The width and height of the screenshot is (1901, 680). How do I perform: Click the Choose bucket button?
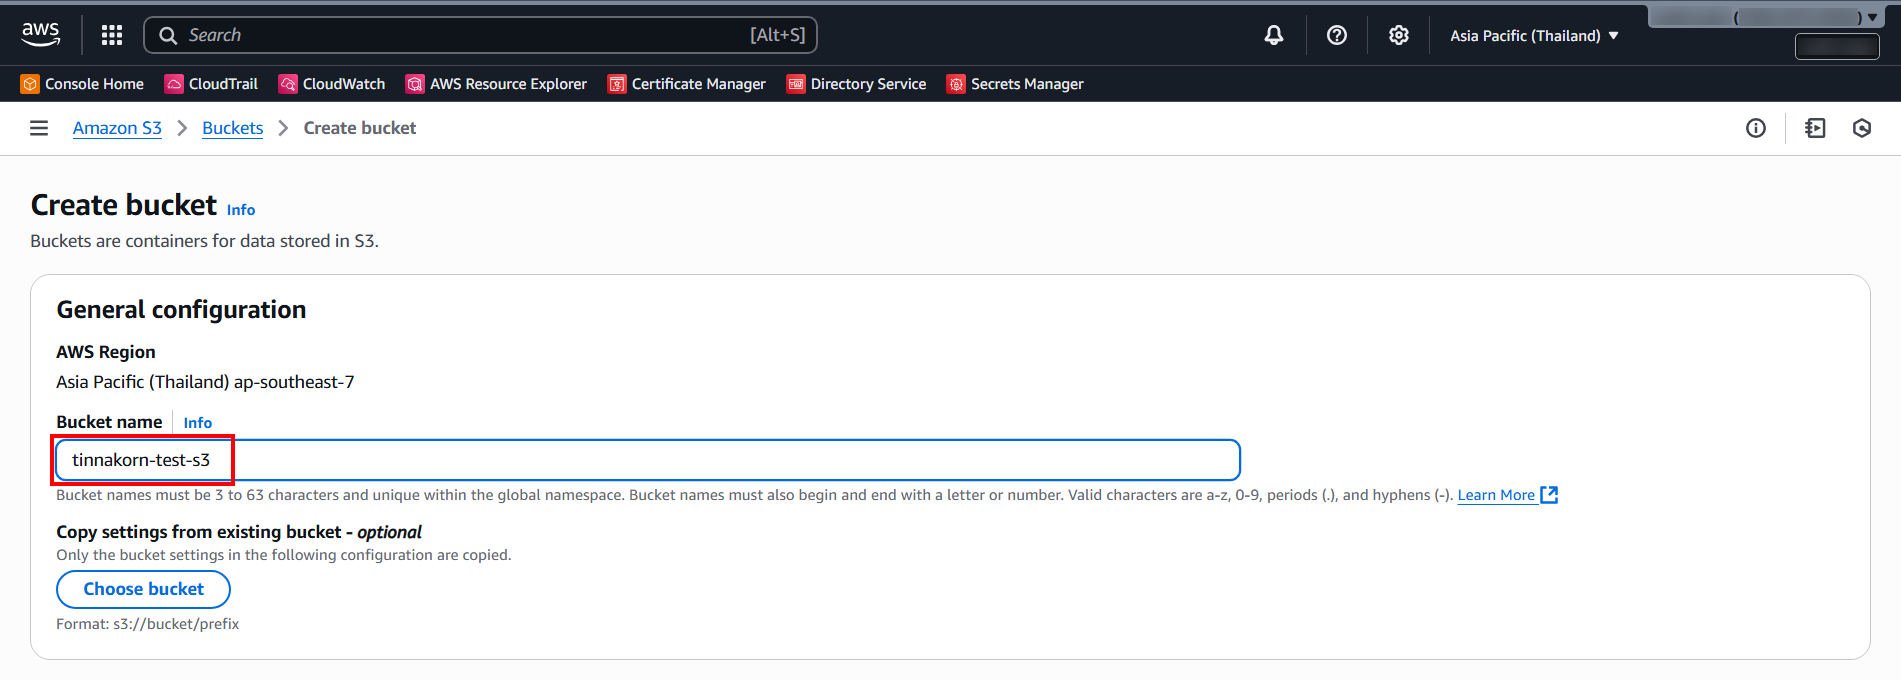pos(143,589)
